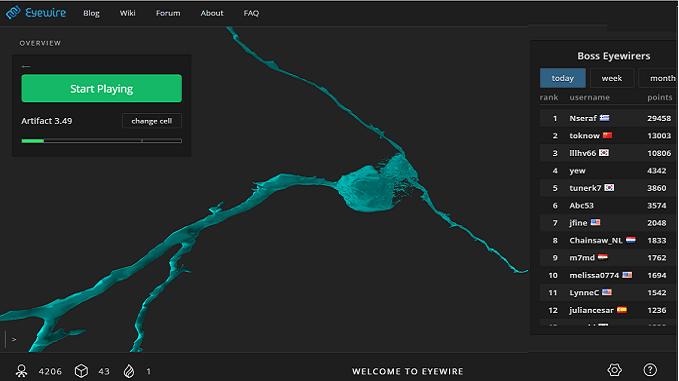This screenshot has height=381, width=679.
Task: Collapse the overview panel dash
Action: pos(26,66)
